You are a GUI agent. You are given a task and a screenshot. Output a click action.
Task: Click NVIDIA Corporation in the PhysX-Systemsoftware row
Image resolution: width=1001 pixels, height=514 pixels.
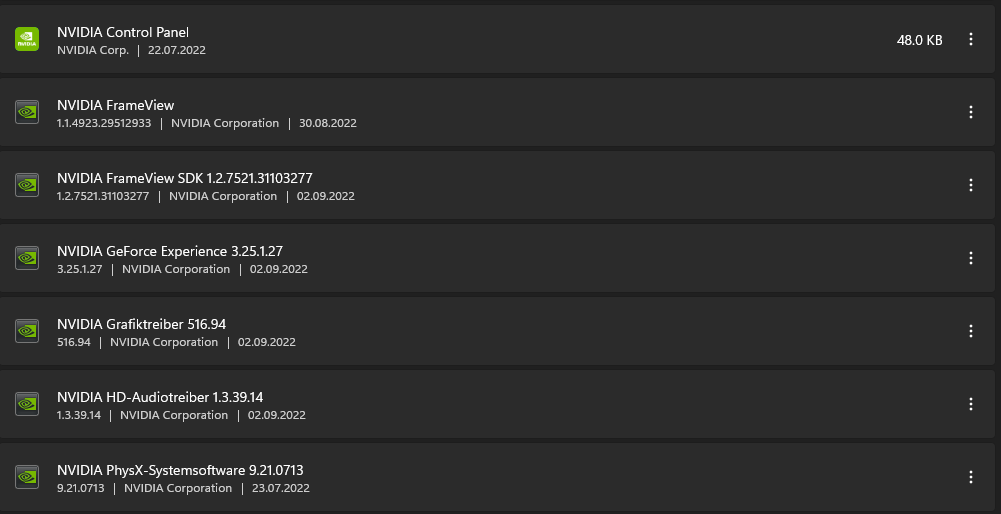point(178,488)
